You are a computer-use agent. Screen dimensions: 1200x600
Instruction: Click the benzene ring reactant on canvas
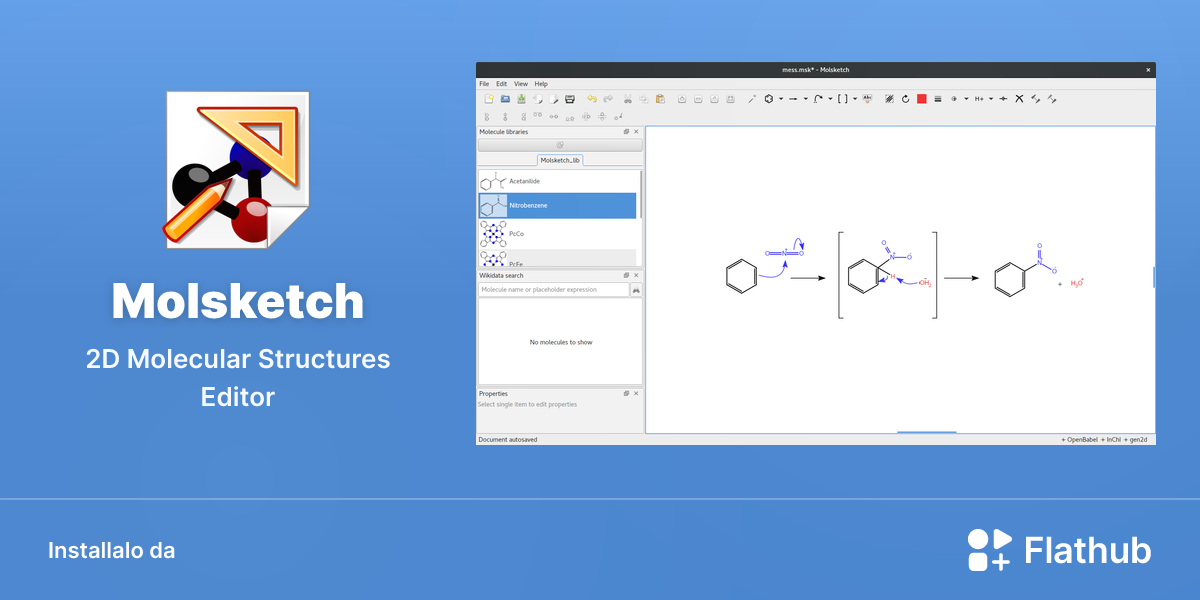[741, 276]
